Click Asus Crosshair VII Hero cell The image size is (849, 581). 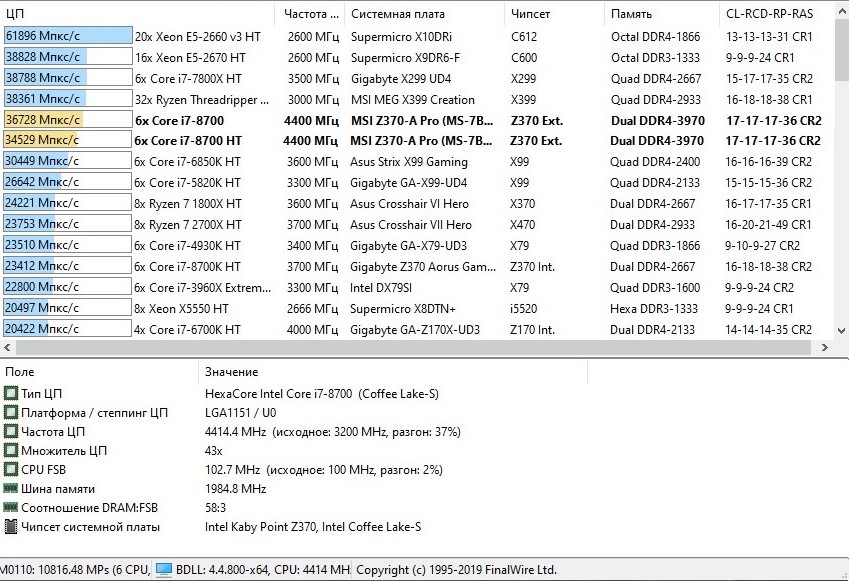point(410,224)
